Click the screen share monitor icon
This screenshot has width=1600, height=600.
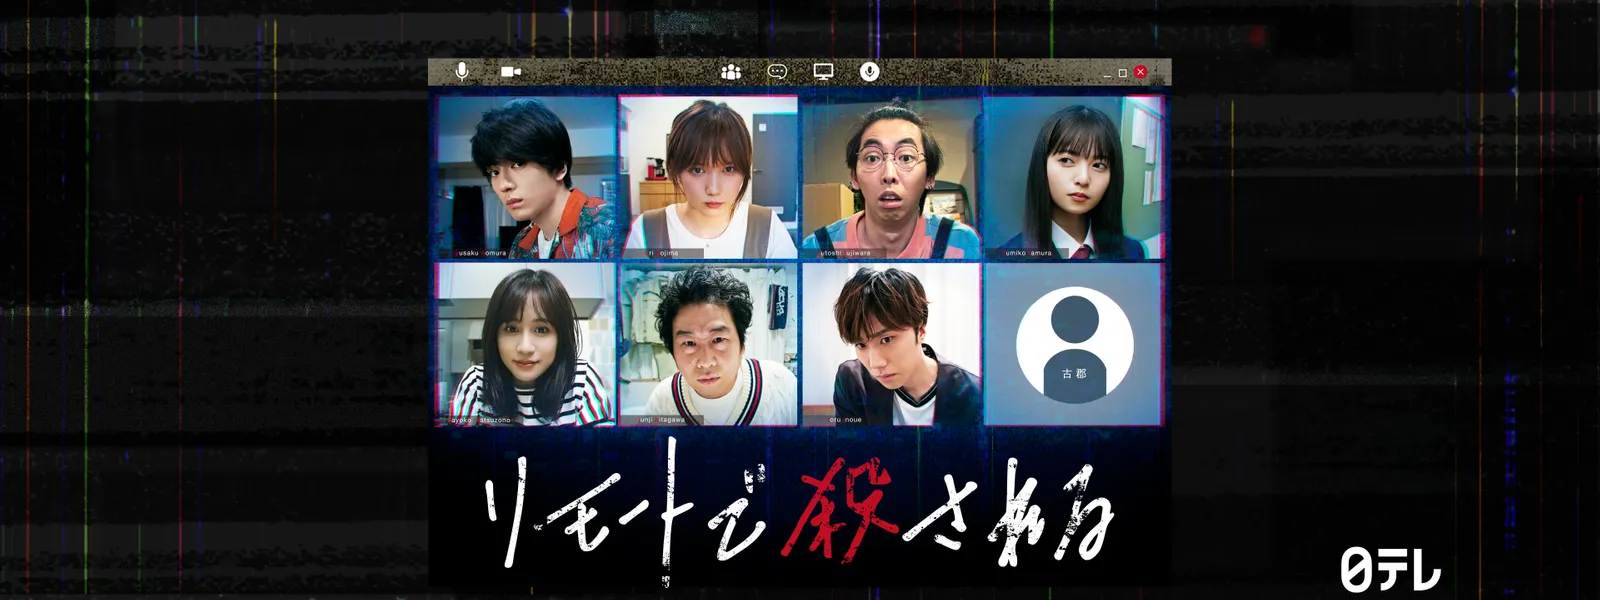823,72
